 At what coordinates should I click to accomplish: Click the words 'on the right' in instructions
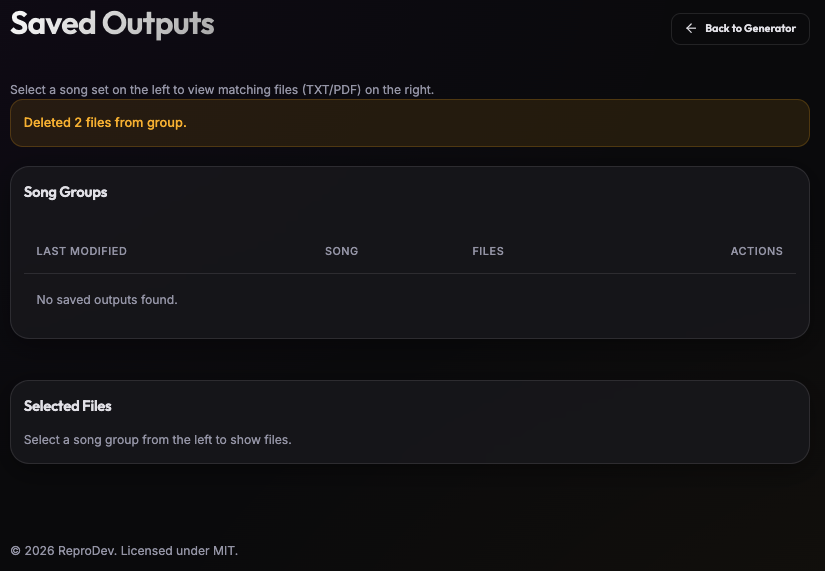[x=399, y=90]
